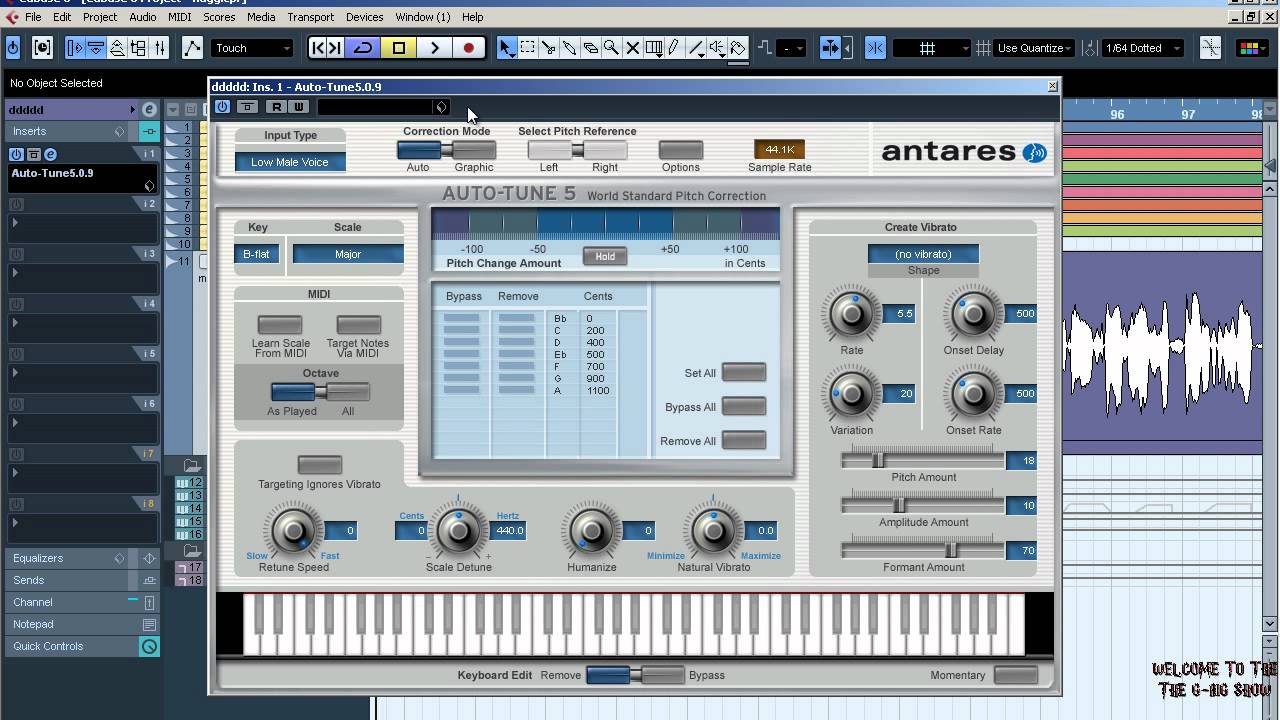
Task: Go to next marker in transport
Action: 336,47
